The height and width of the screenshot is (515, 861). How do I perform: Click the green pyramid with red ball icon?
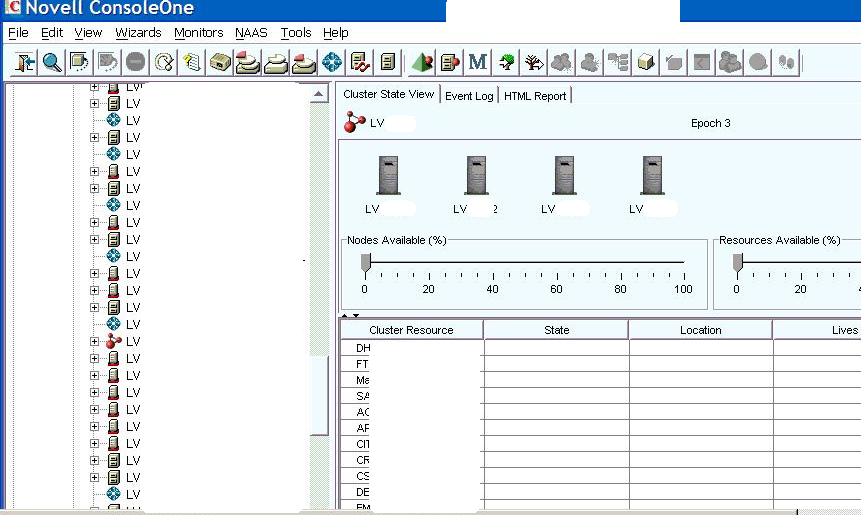422,62
